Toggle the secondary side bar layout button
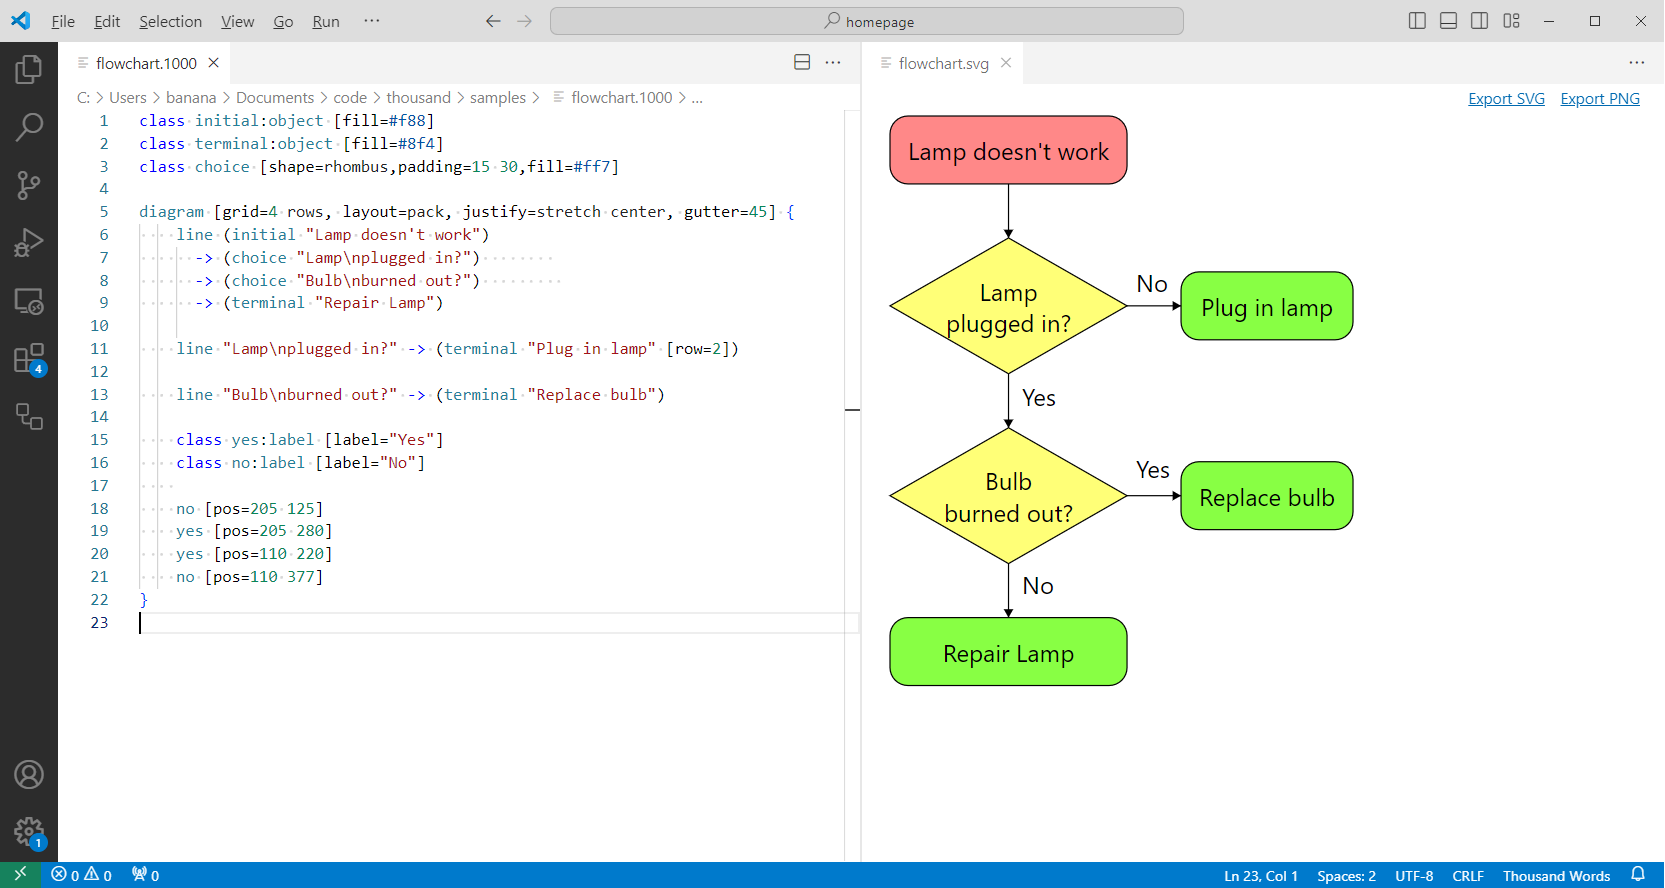Viewport: 1665px width, 888px height. pyautogui.click(x=1480, y=21)
